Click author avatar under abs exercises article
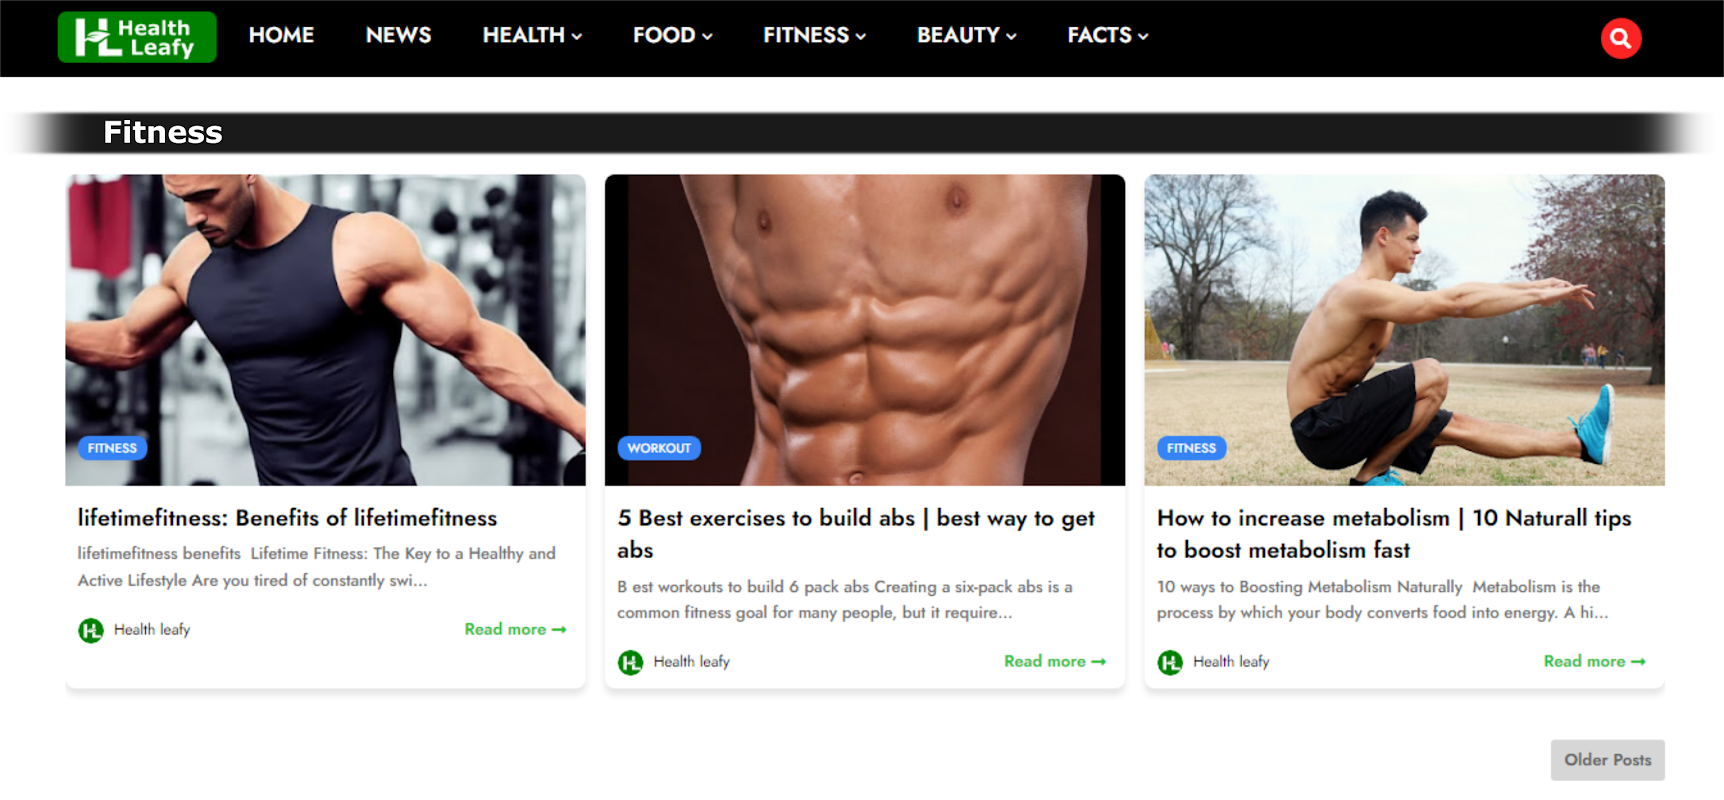Screen dimensions: 1724x800 pos(630,662)
